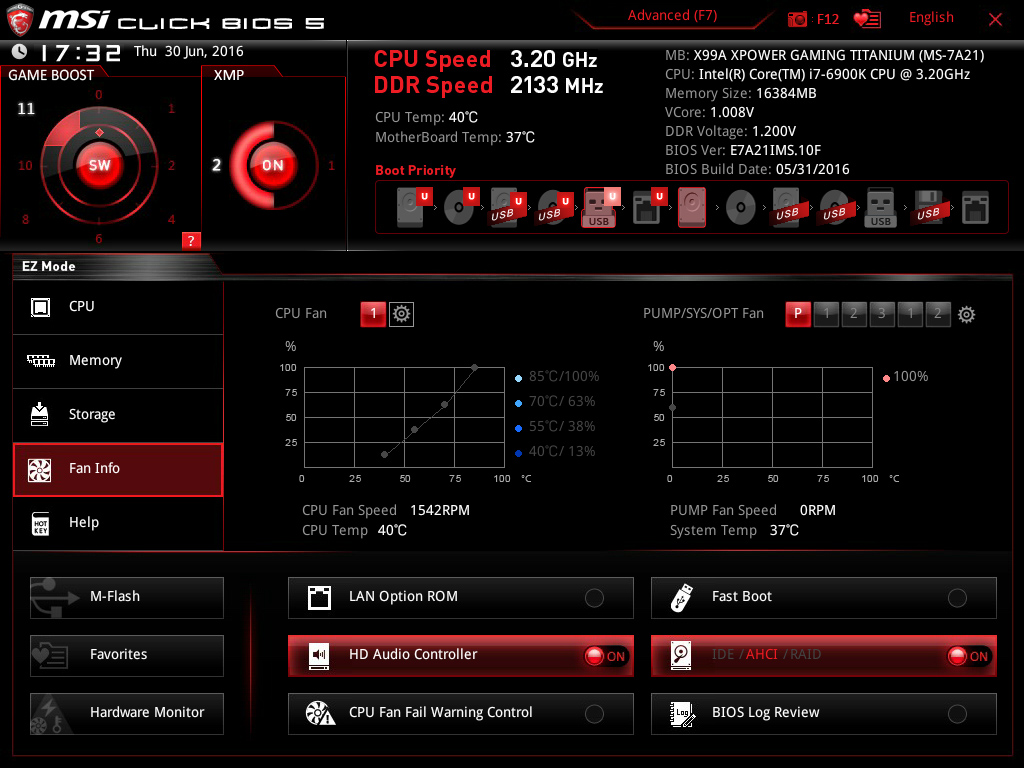
Task: Toggle the XMP ON knob
Action: click(273, 165)
